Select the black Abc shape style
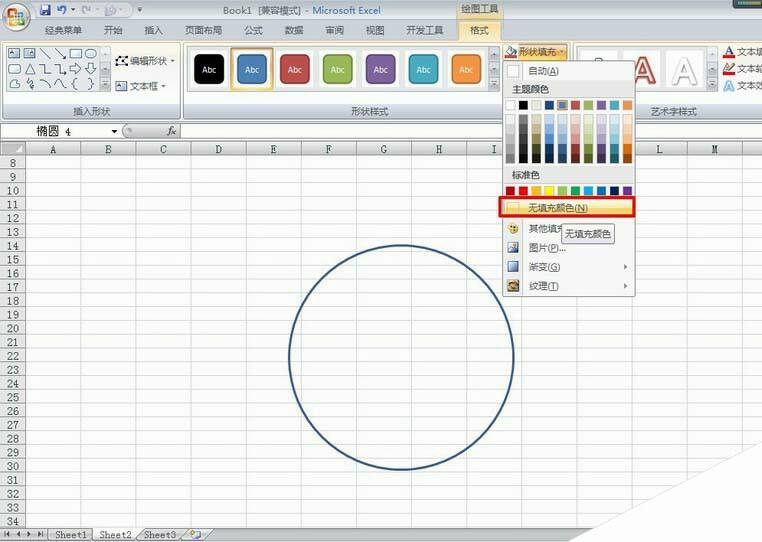Screen dimensions: 762x542 (x=209, y=69)
